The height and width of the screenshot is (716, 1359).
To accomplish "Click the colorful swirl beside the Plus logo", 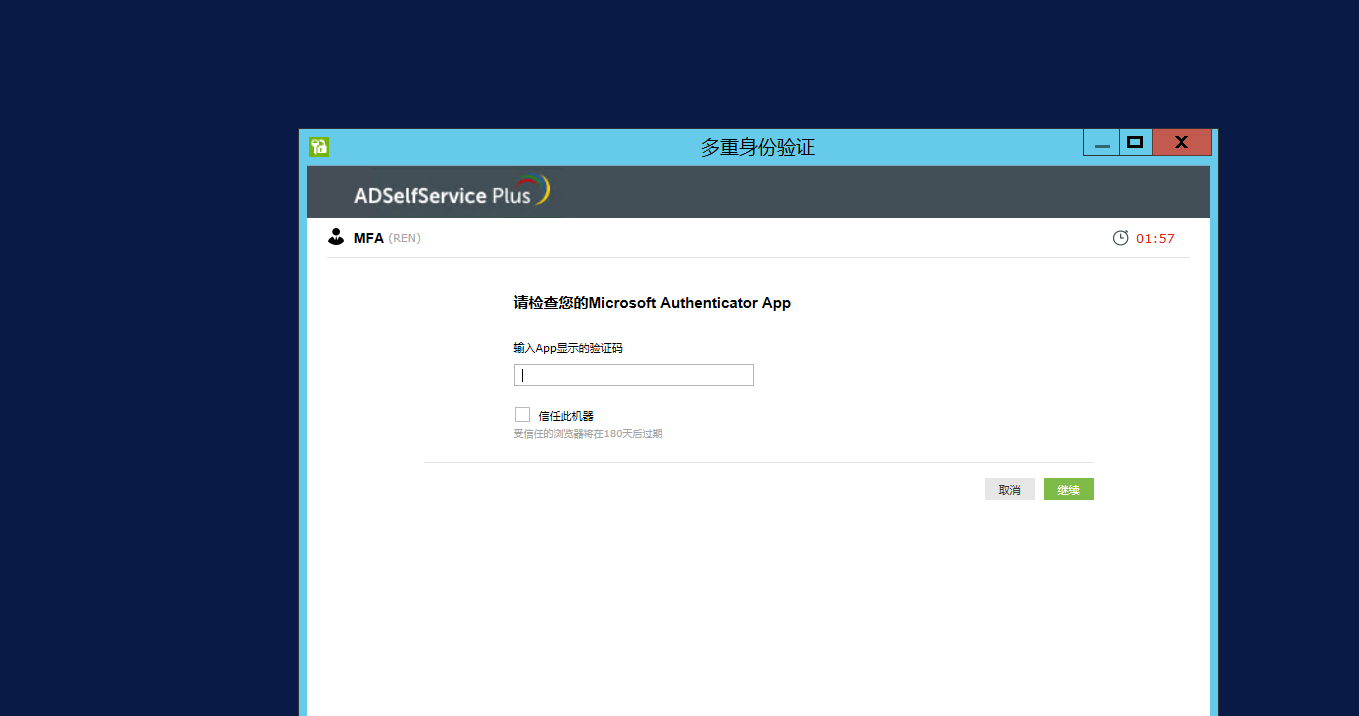I will click(x=541, y=189).
